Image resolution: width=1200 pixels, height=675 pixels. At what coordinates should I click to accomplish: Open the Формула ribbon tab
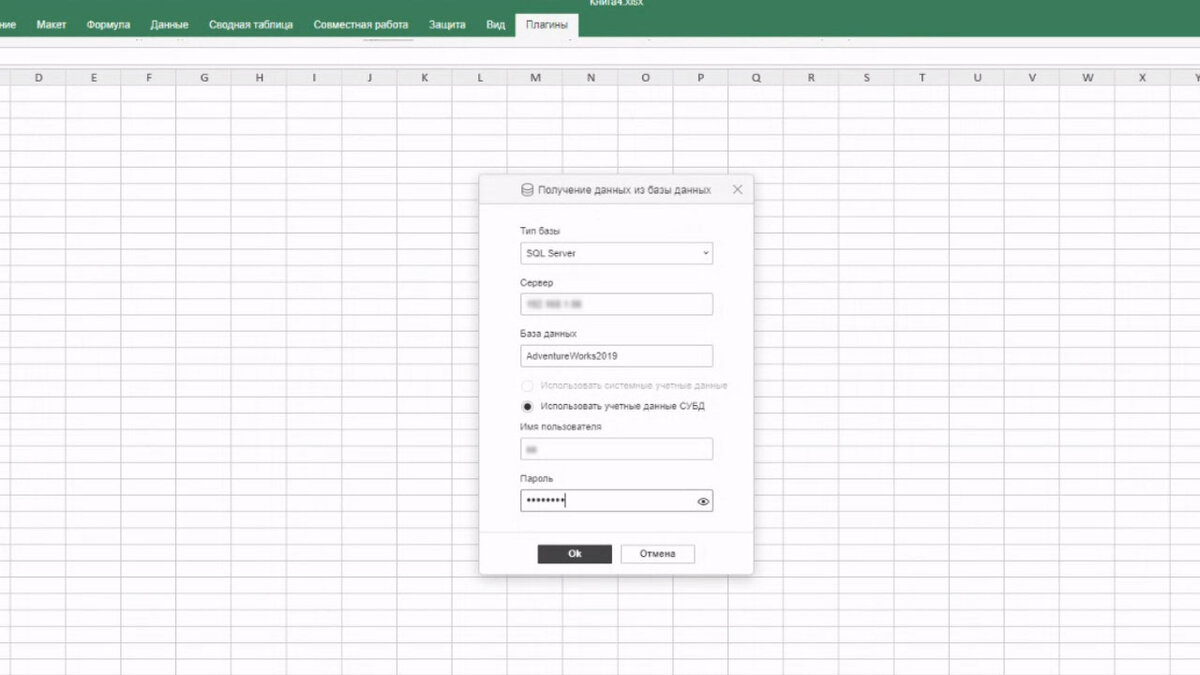108,24
